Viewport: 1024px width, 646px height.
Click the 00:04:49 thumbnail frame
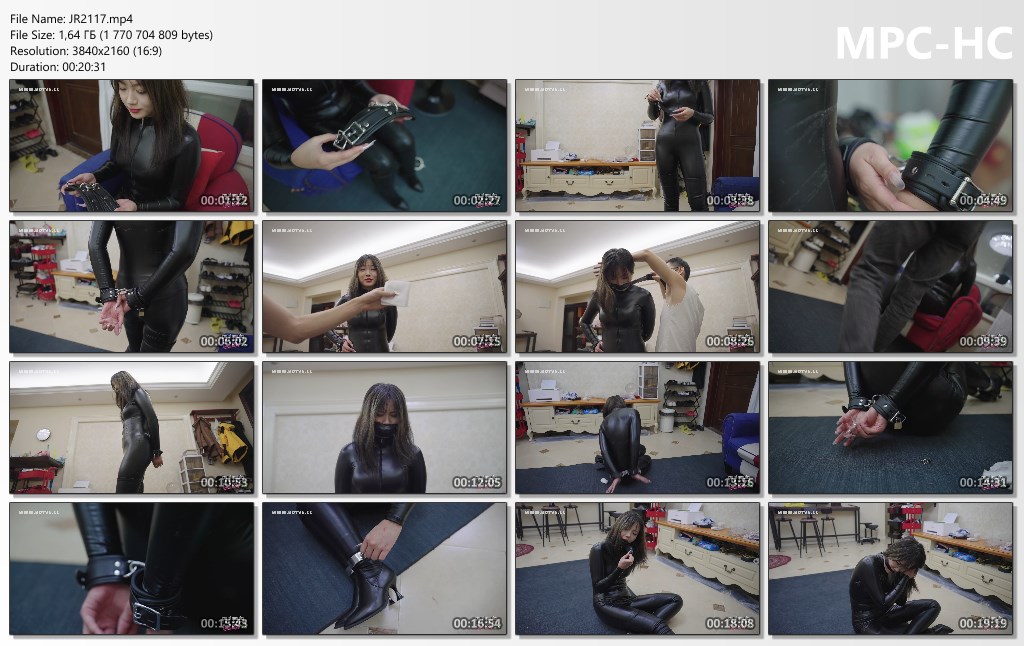891,146
